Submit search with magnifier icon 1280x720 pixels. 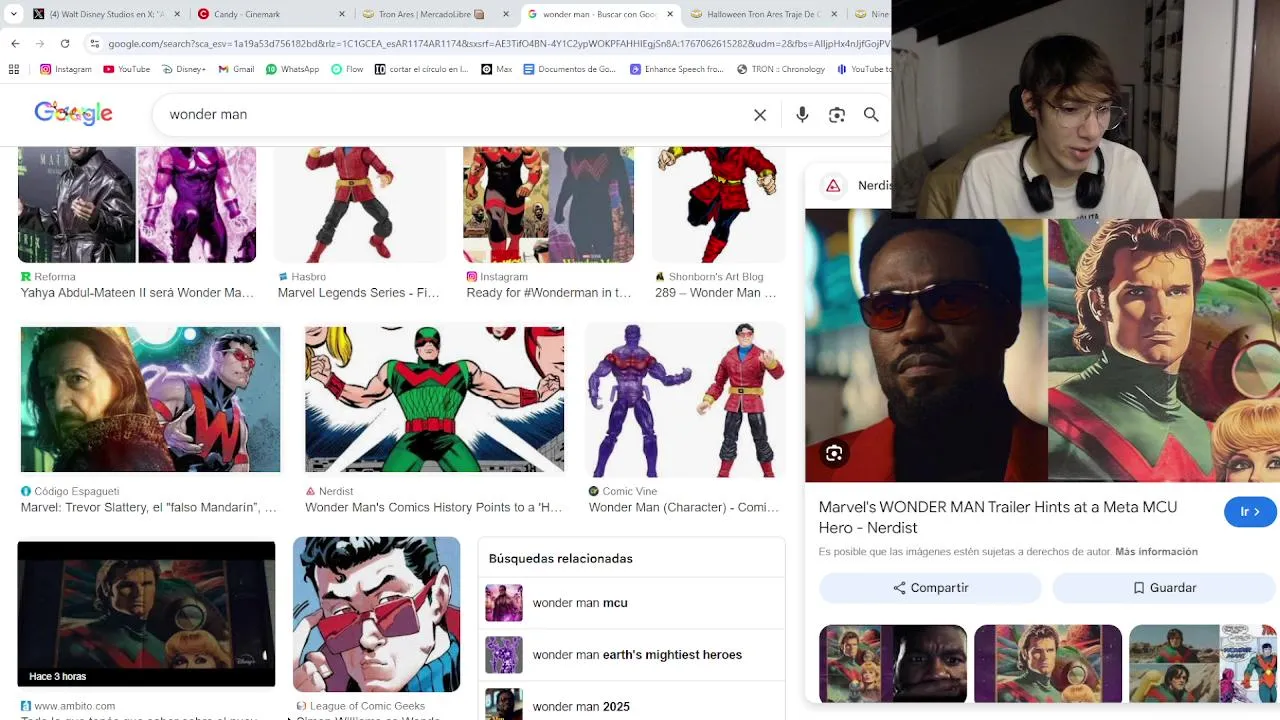pyautogui.click(x=871, y=115)
